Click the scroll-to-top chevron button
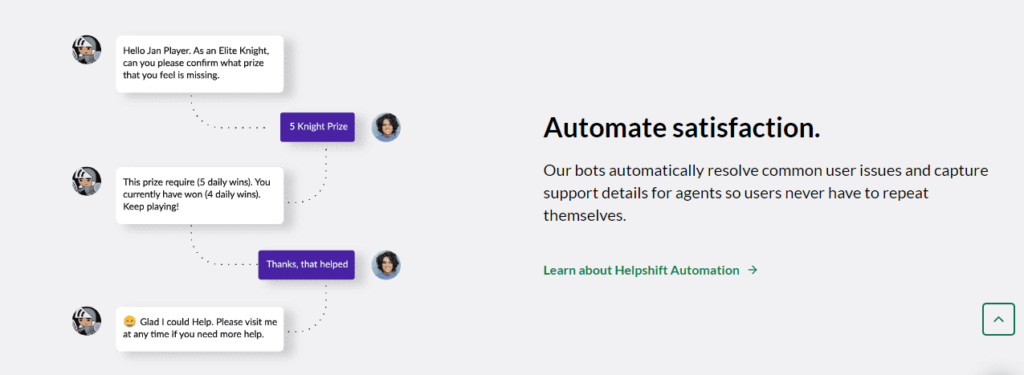1024x375 pixels. pyautogui.click(x=999, y=319)
